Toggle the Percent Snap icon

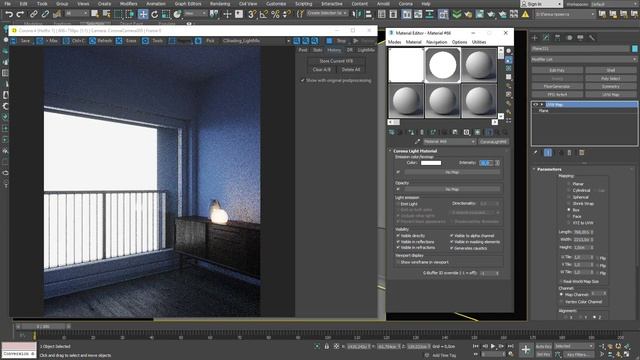click(x=276, y=14)
